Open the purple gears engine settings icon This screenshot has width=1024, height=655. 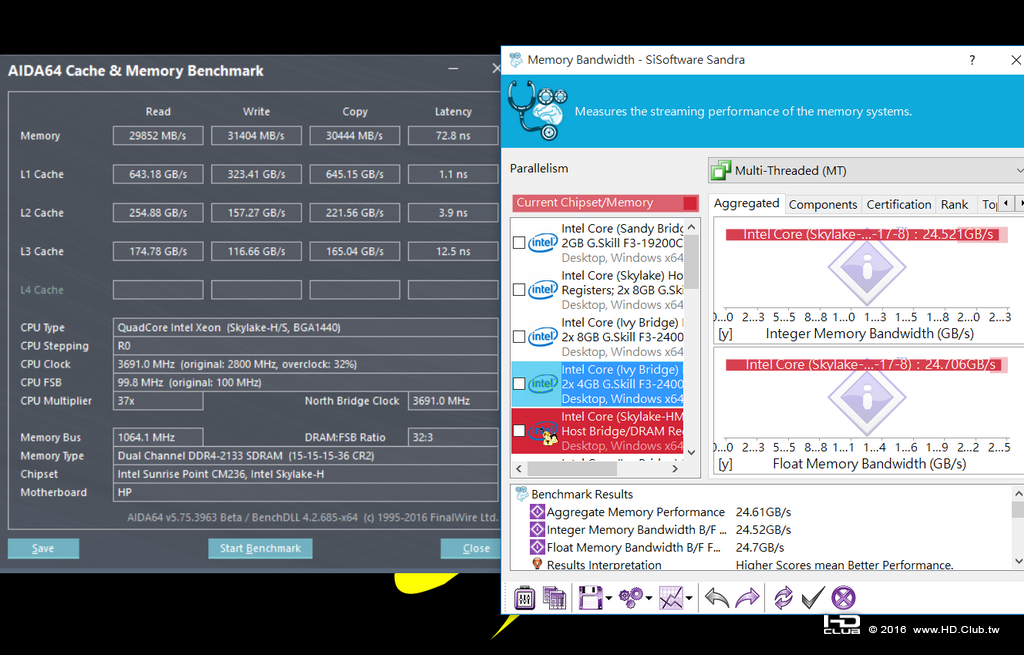click(631, 598)
